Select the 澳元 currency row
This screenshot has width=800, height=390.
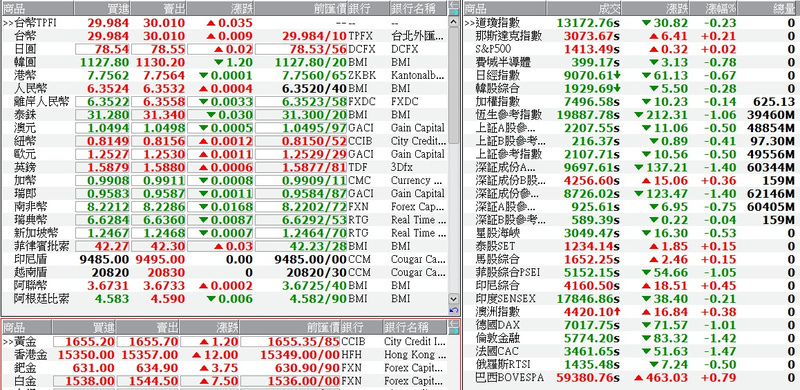[x=224, y=128]
